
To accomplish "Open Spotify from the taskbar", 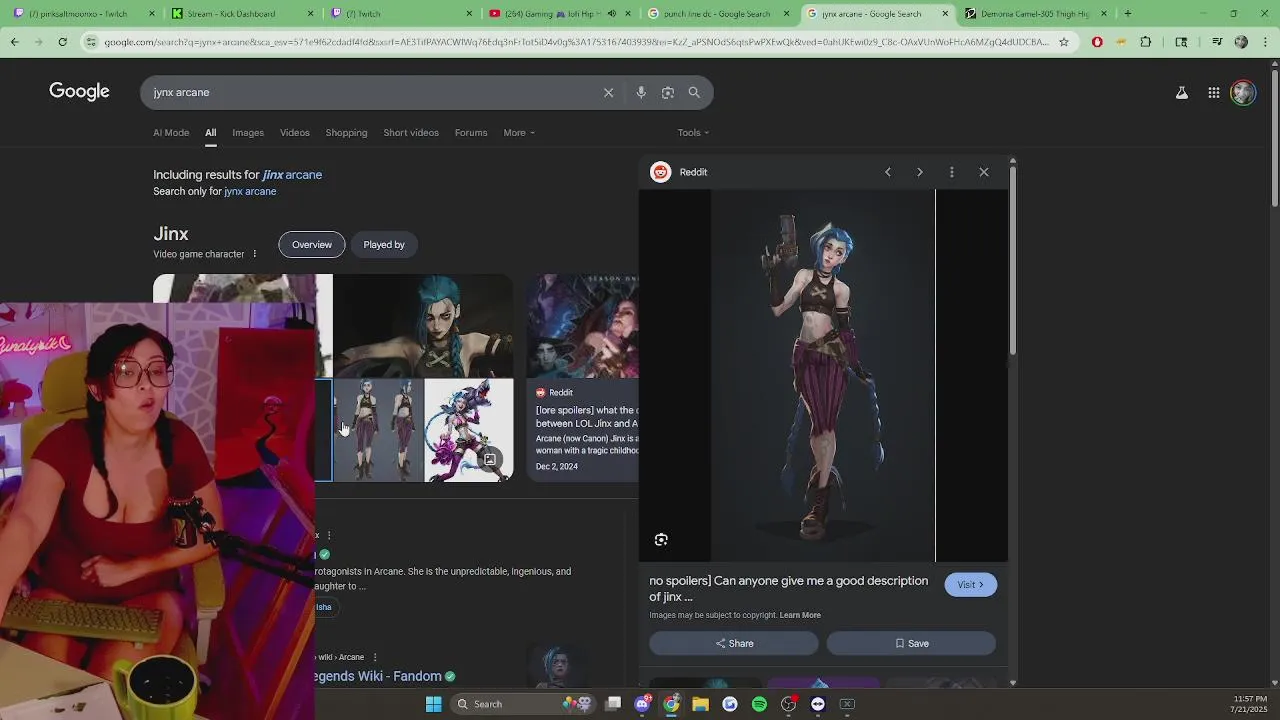I will click(x=759, y=704).
